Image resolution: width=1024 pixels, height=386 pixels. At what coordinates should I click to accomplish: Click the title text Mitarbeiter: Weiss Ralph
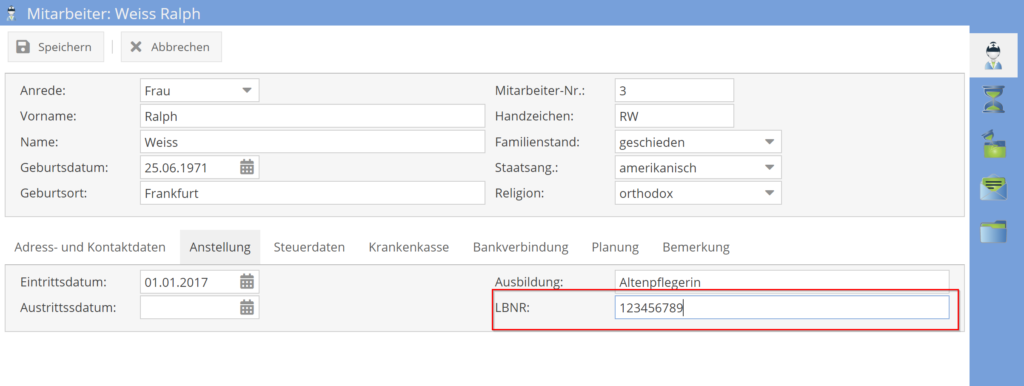(x=114, y=13)
